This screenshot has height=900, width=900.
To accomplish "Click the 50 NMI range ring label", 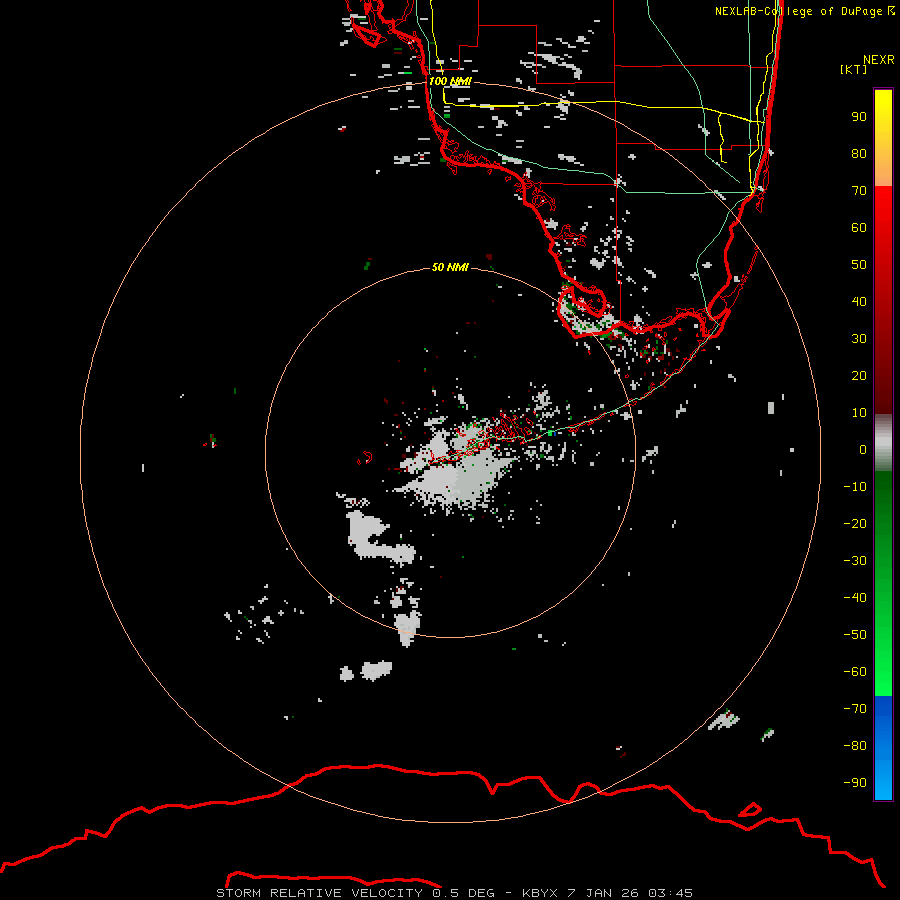I will pyautogui.click(x=450, y=267).
